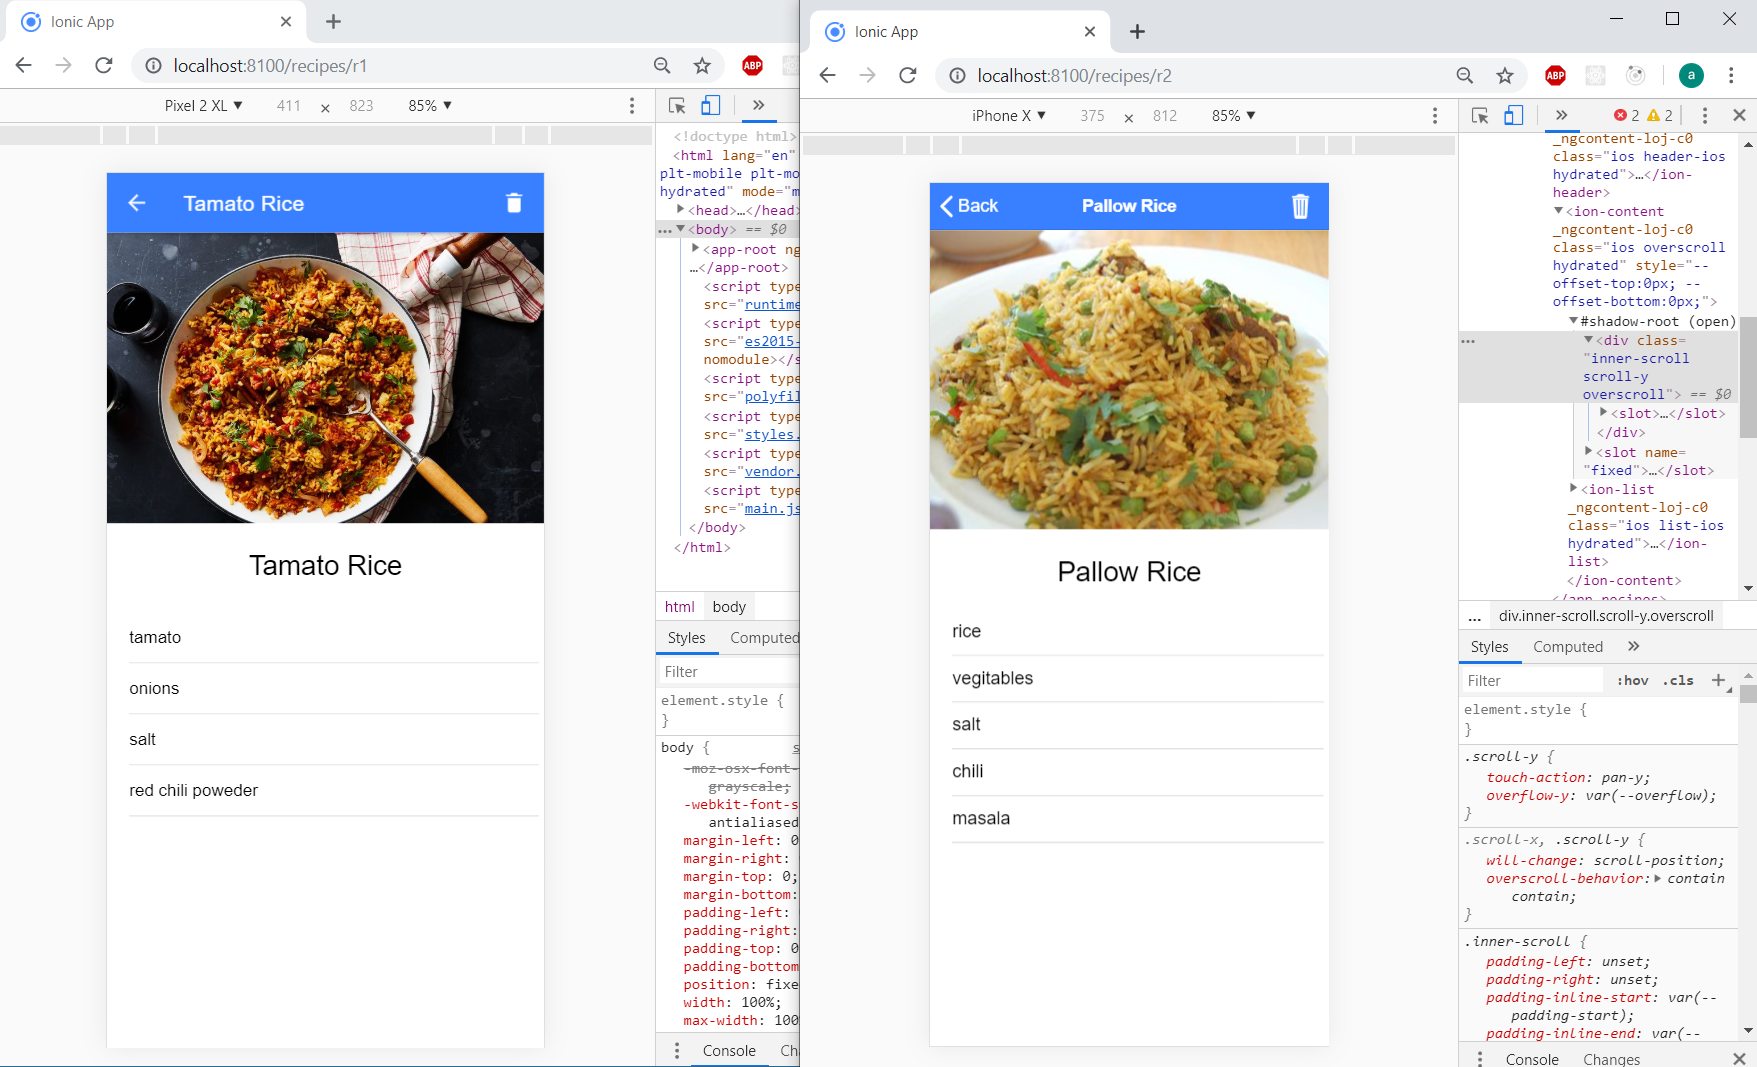The height and width of the screenshot is (1067, 1757).
Task: Click the trash icon in Pallow Rice header
Action: pos(1300,206)
